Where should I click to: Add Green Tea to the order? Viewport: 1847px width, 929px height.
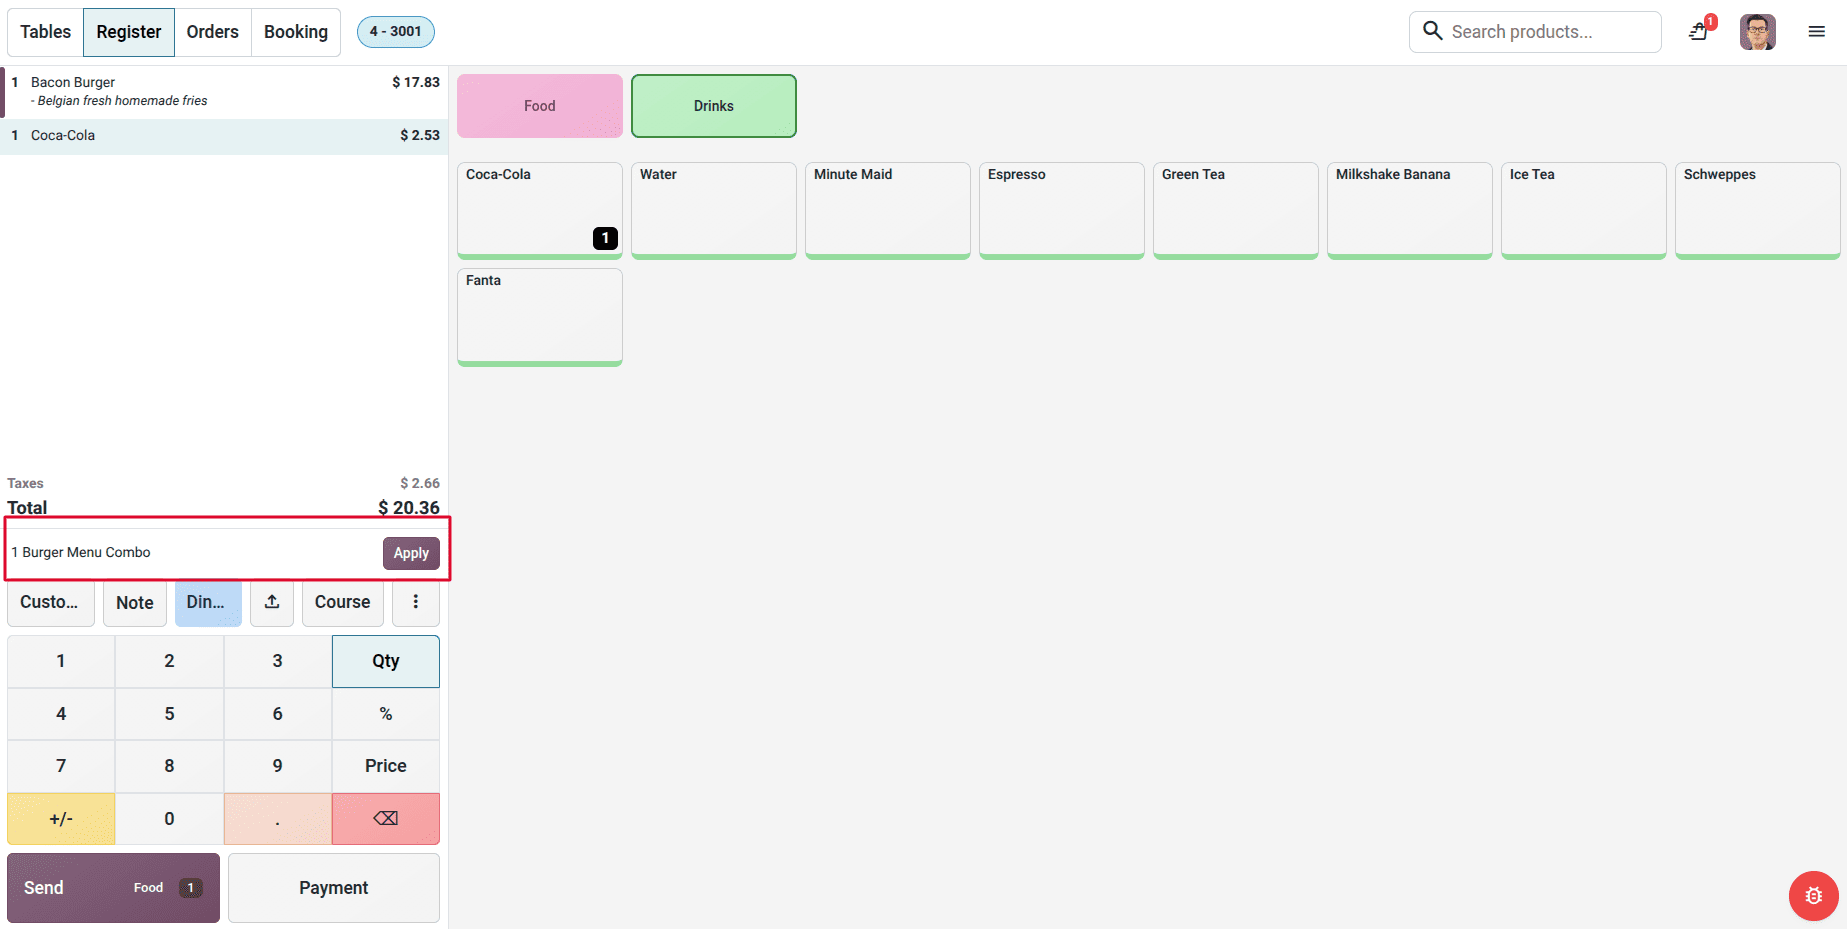pyautogui.click(x=1236, y=211)
